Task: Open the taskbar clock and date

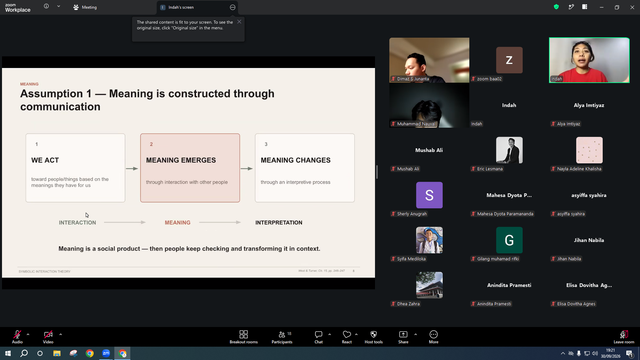Action: (610, 353)
